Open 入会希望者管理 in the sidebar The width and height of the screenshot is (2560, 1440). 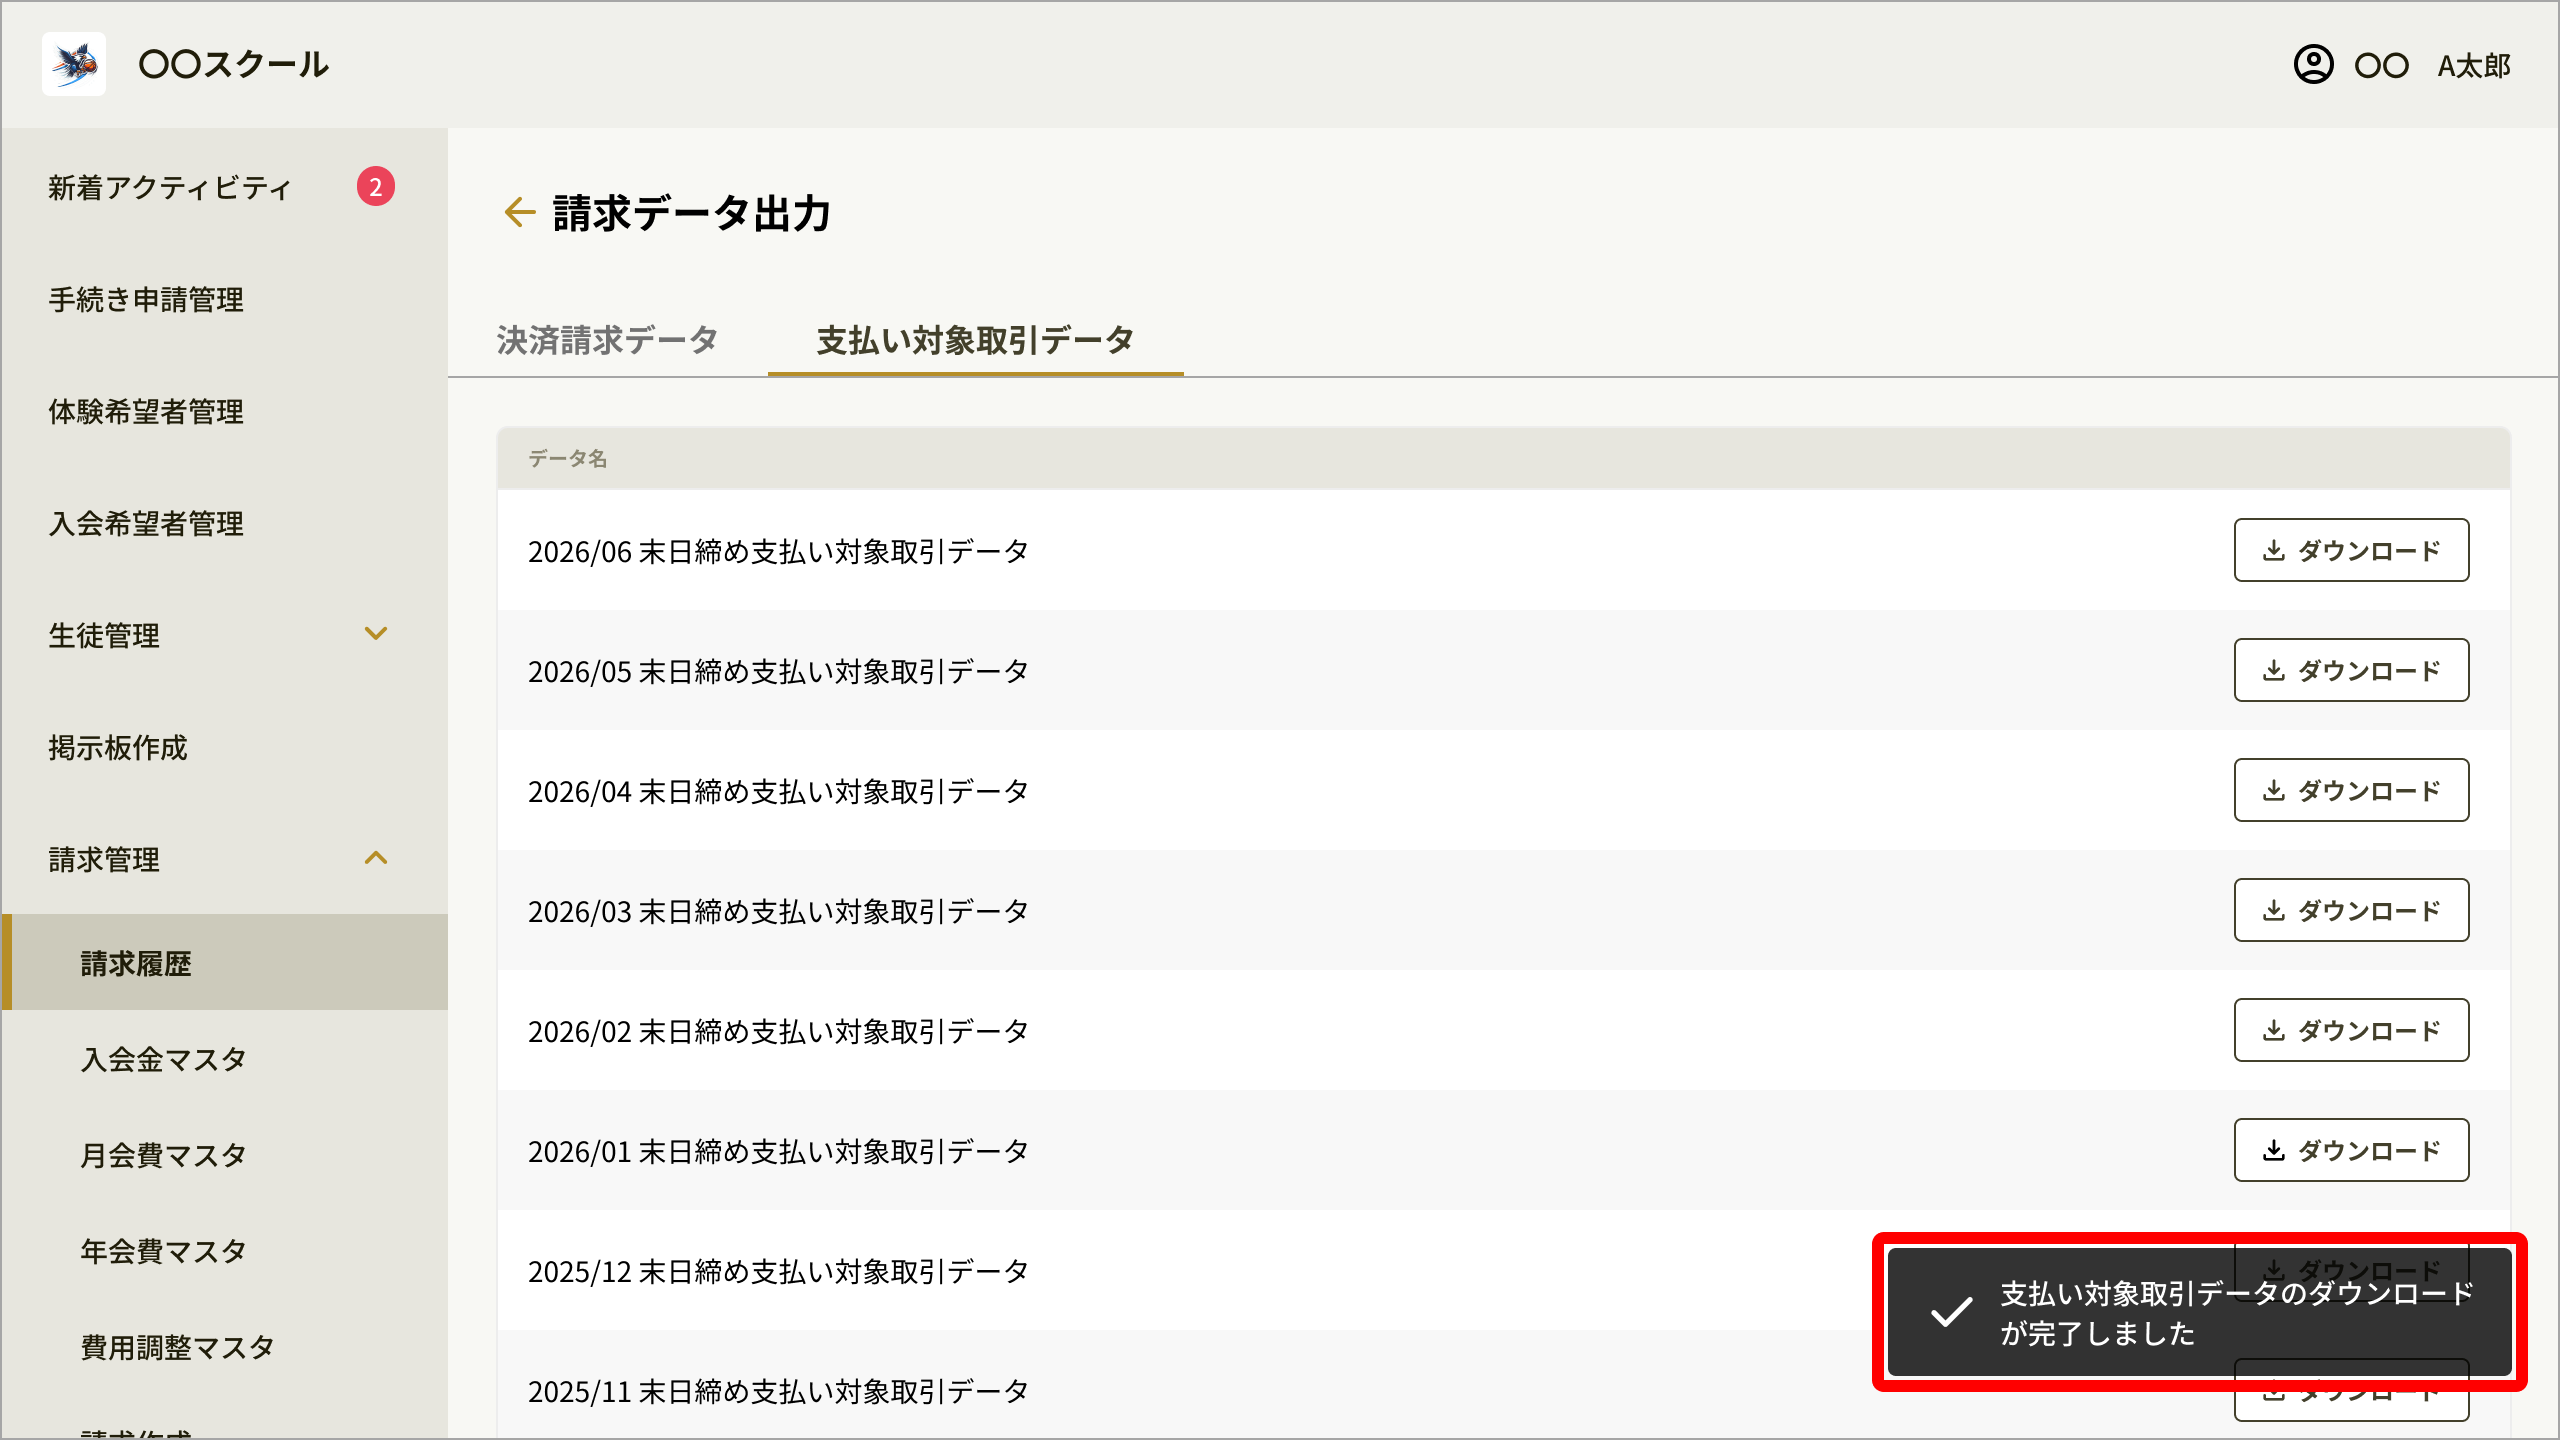click(x=146, y=523)
